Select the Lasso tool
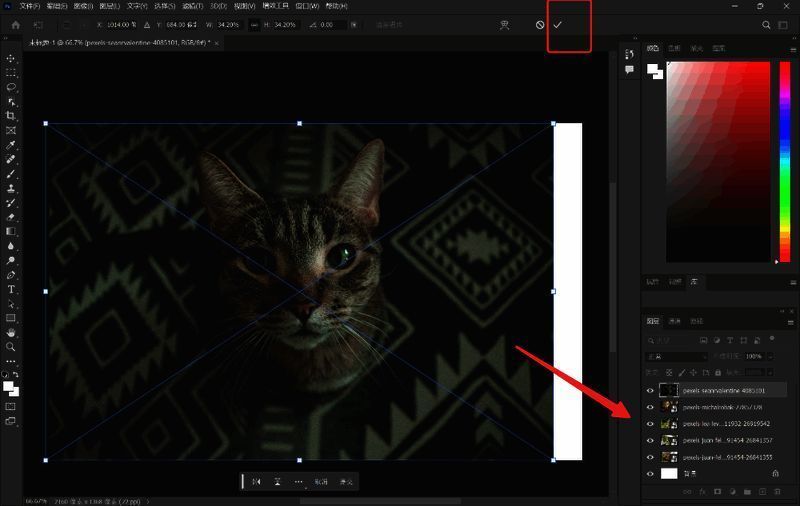This screenshot has height=506, width=800. click(11, 87)
